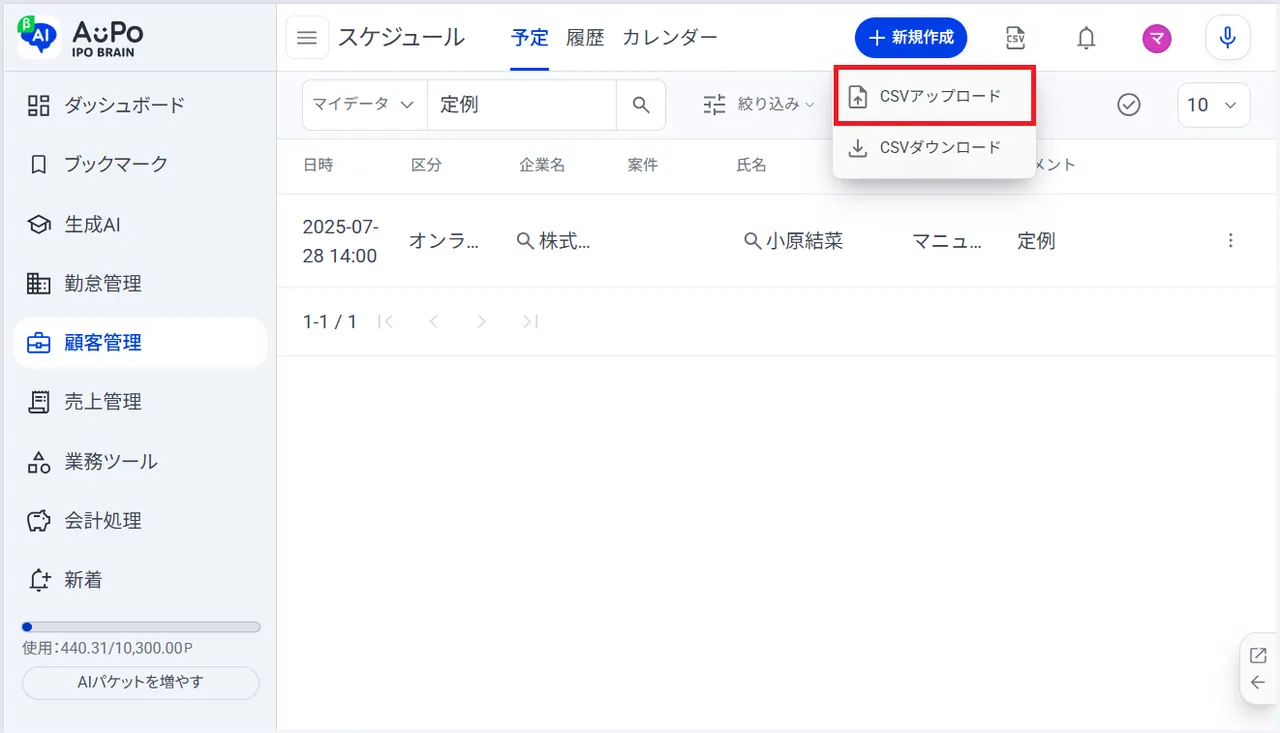Image resolution: width=1280 pixels, height=733 pixels.
Task: Open ブックマーク in the sidebar
Action: [x=140, y=164]
